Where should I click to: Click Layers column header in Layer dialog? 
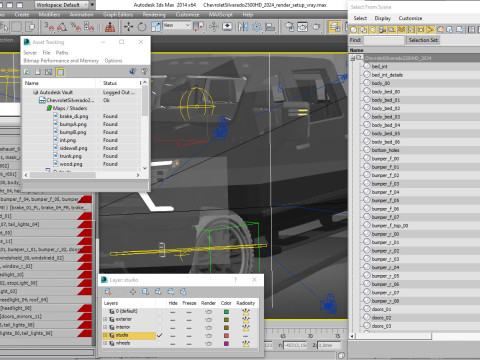(129, 303)
